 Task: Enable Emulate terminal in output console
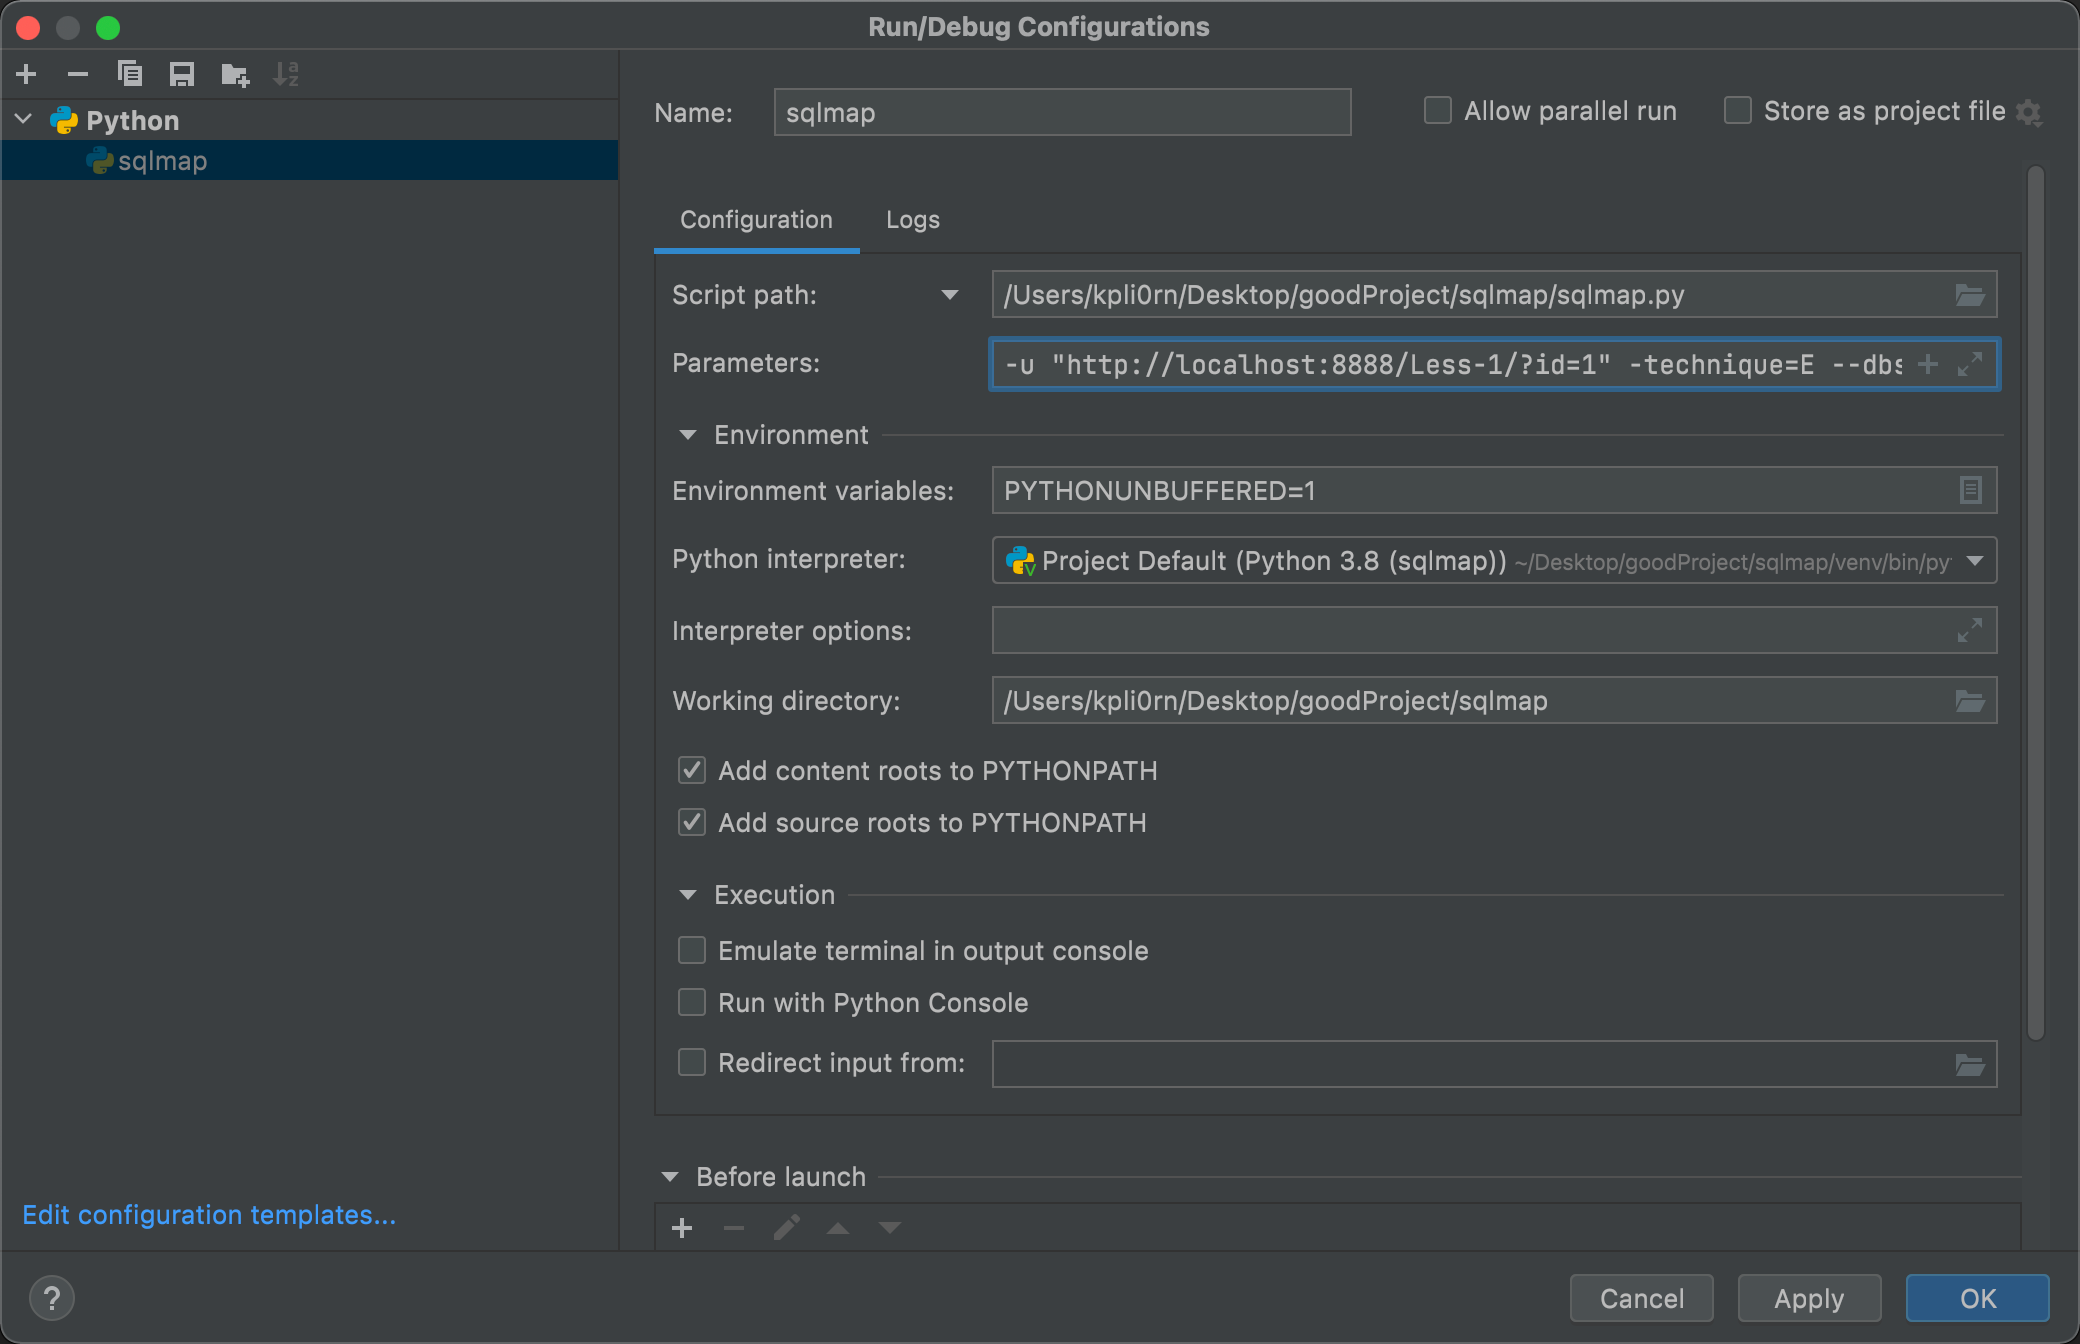[692, 951]
